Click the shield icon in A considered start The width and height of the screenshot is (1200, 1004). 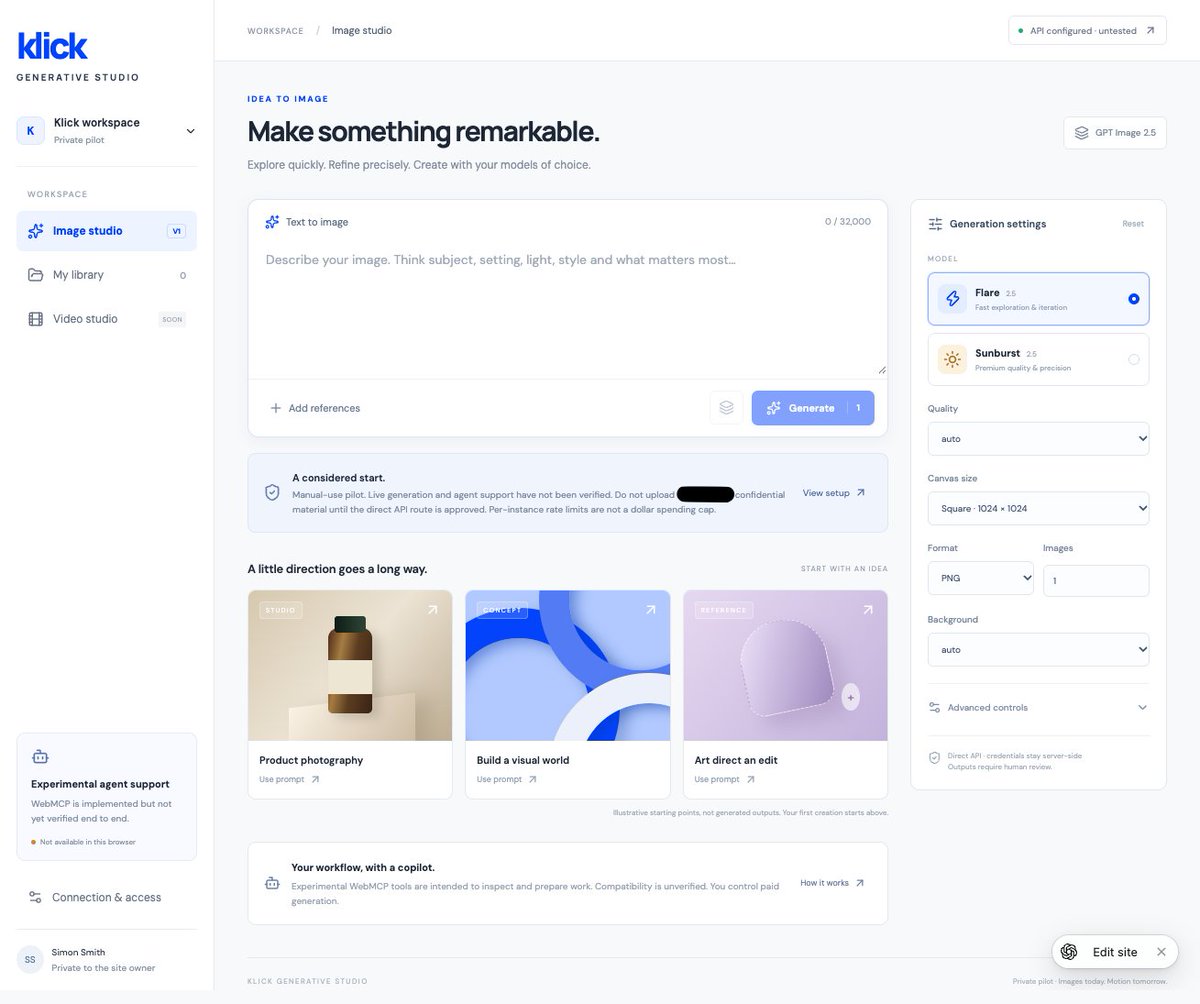(272, 493)
